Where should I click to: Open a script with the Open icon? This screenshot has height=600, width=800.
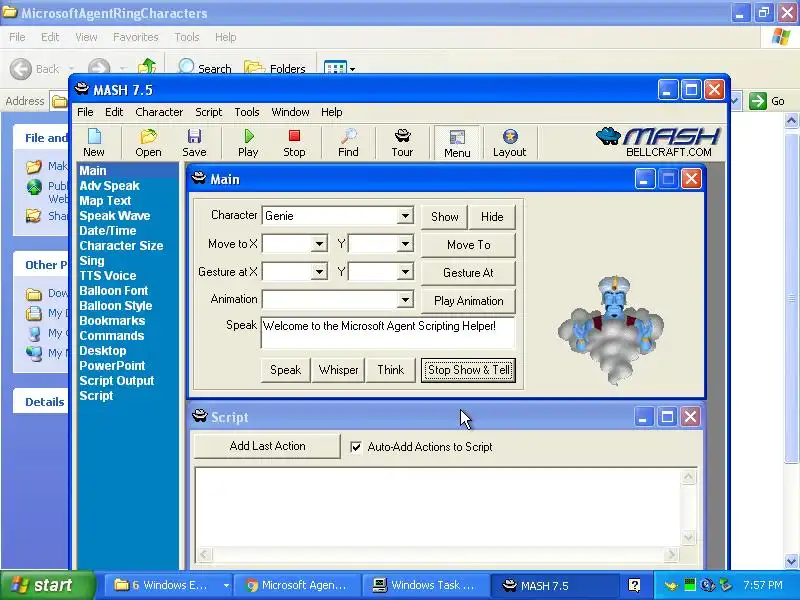point(148,143)
